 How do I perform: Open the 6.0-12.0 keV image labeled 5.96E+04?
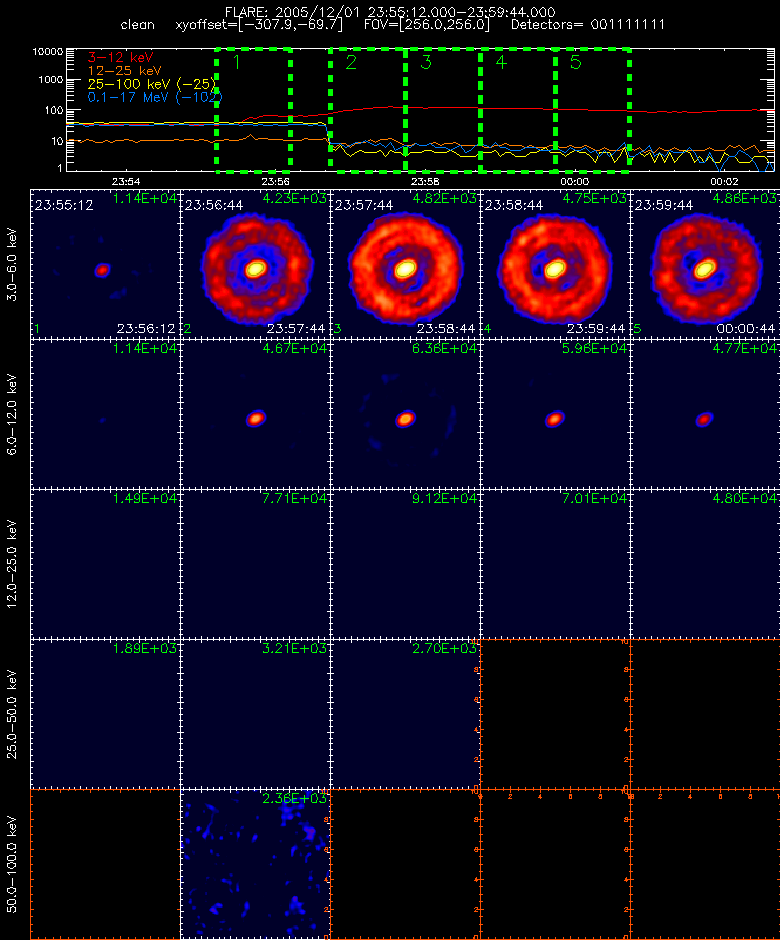point(555,414)
